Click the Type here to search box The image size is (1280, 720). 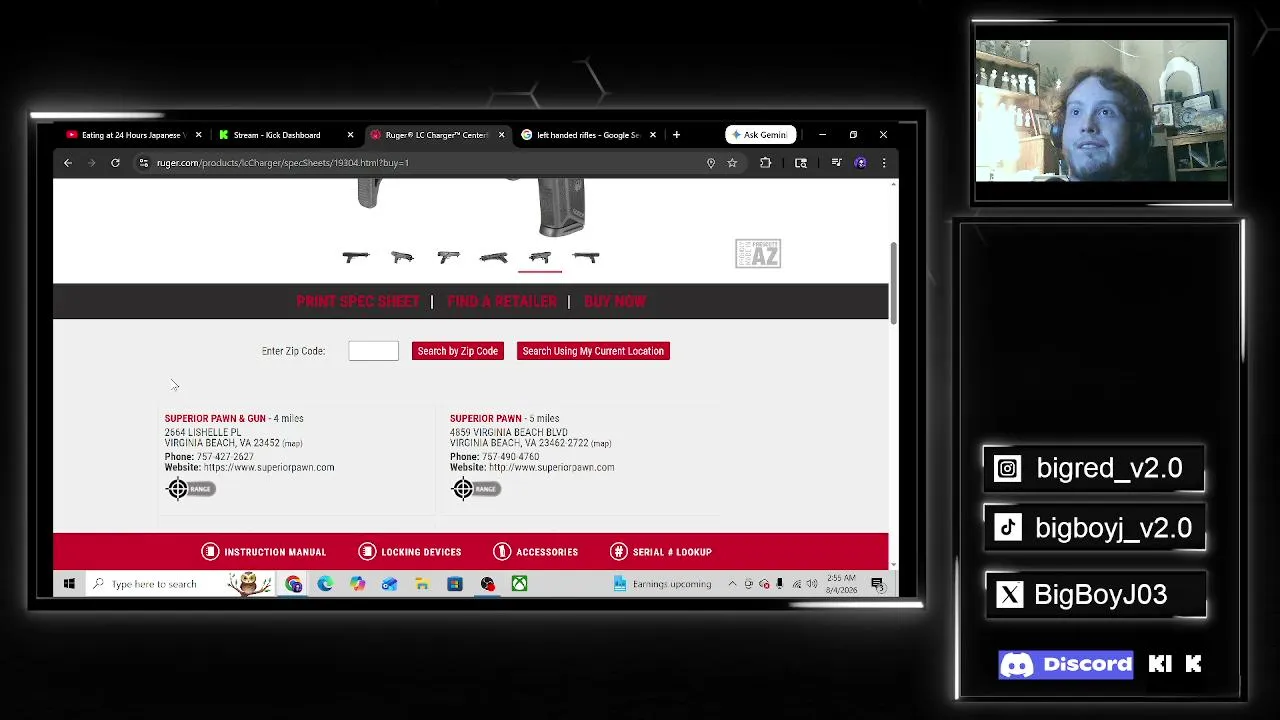click(x=181, y=584)
